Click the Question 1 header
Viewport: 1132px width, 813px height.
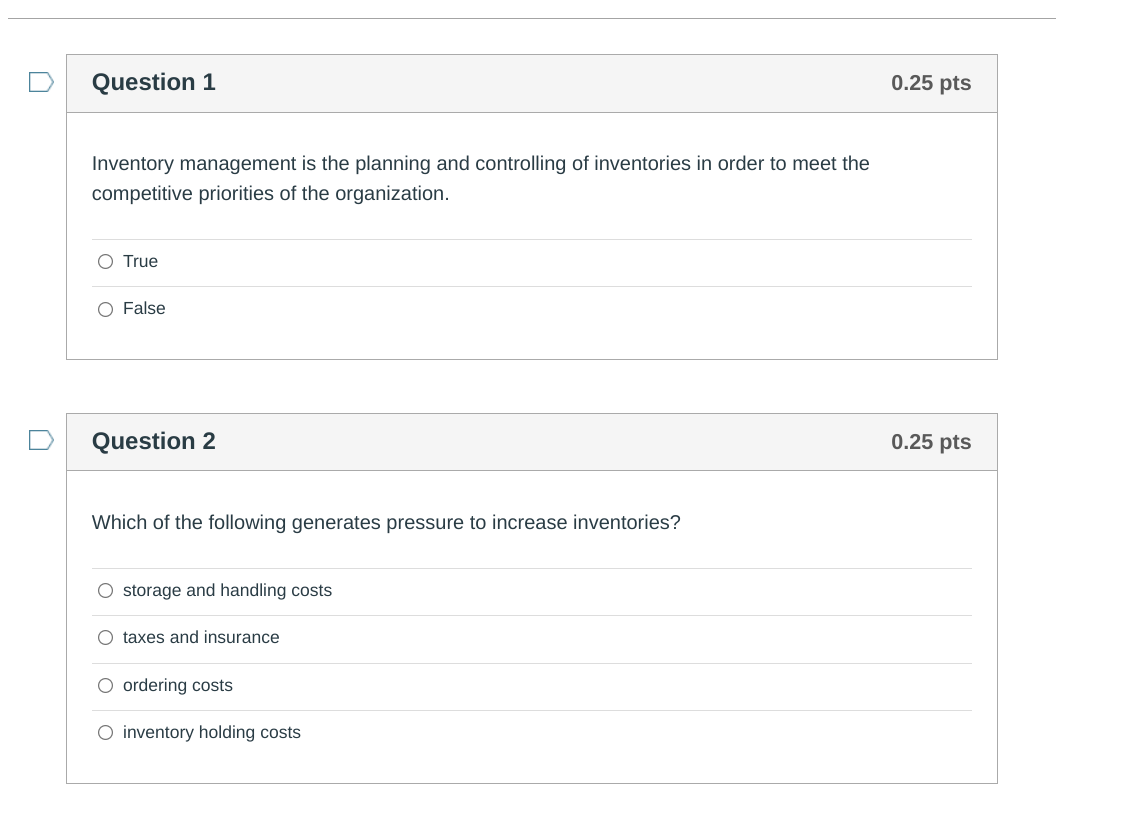point(153,82)
